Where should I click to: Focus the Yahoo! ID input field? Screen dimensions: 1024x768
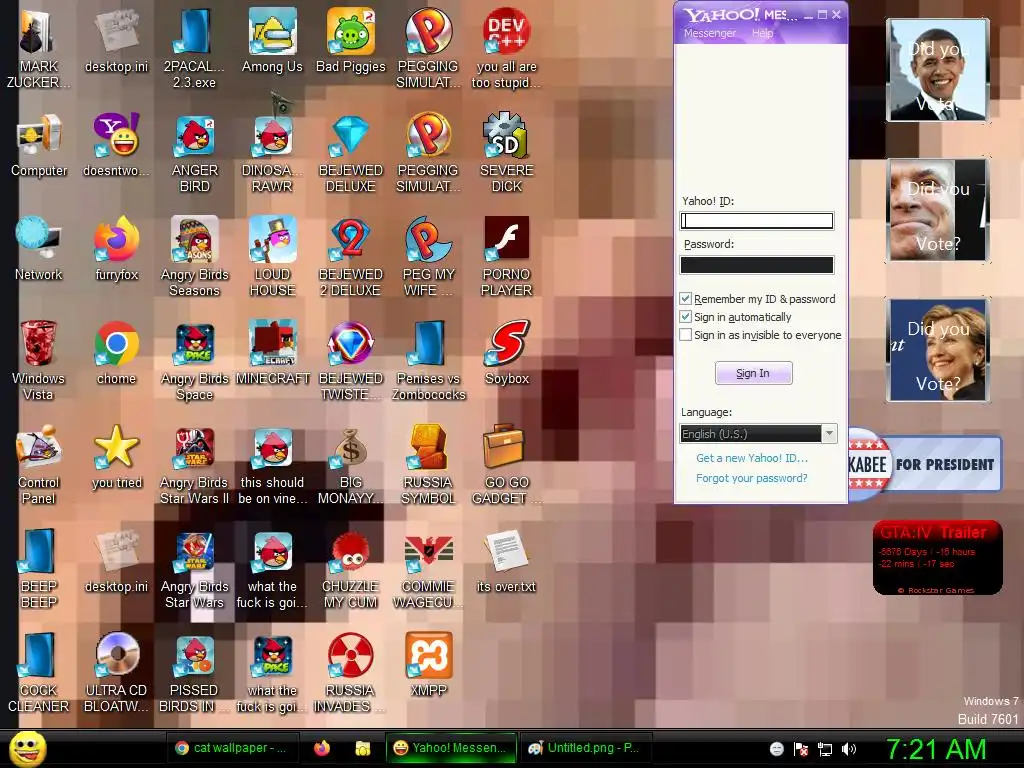coord(757,221)
